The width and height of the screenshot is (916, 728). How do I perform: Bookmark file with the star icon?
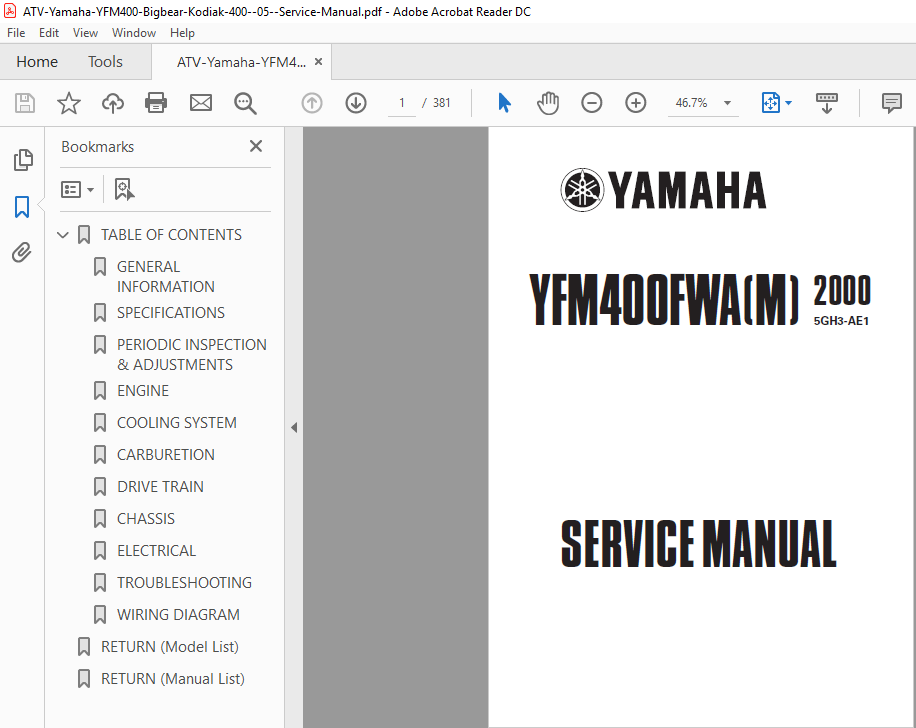[69, 103]
